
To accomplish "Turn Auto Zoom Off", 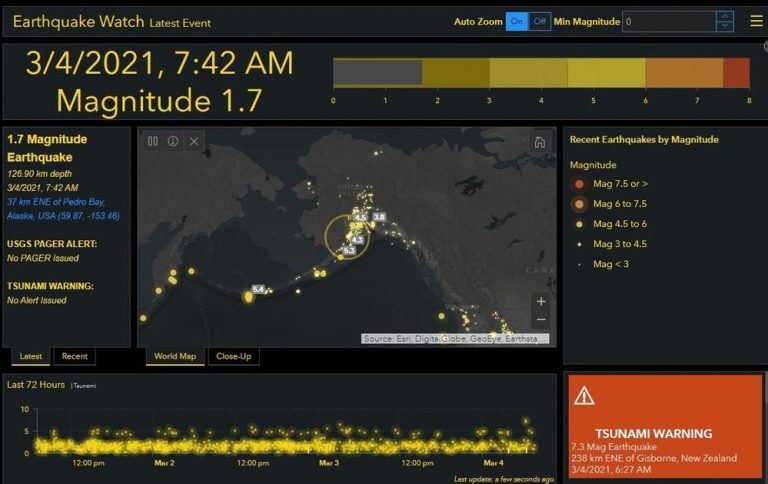I will point(539,22).
